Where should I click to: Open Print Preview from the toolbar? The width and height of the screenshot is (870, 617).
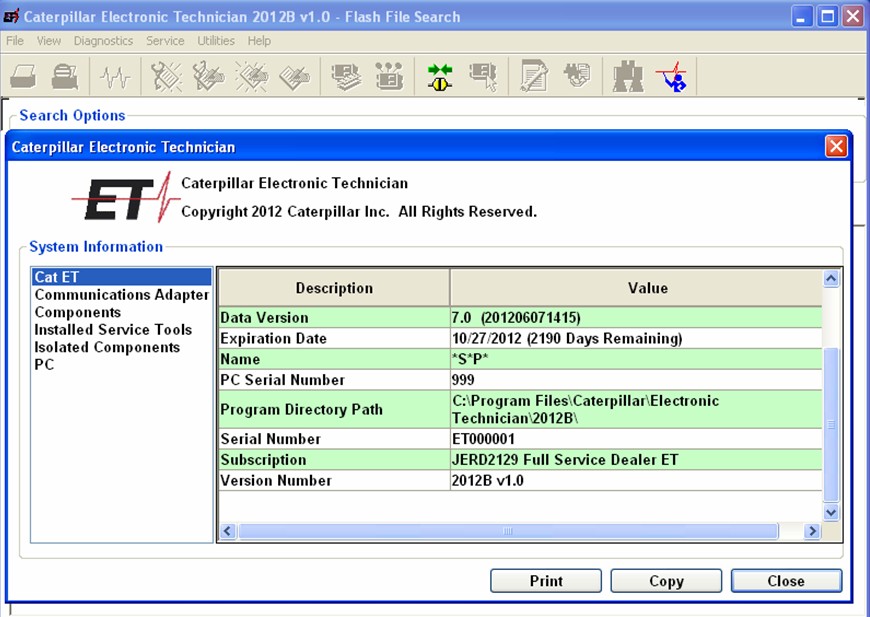pyautogui.click(x=65, y=77)
